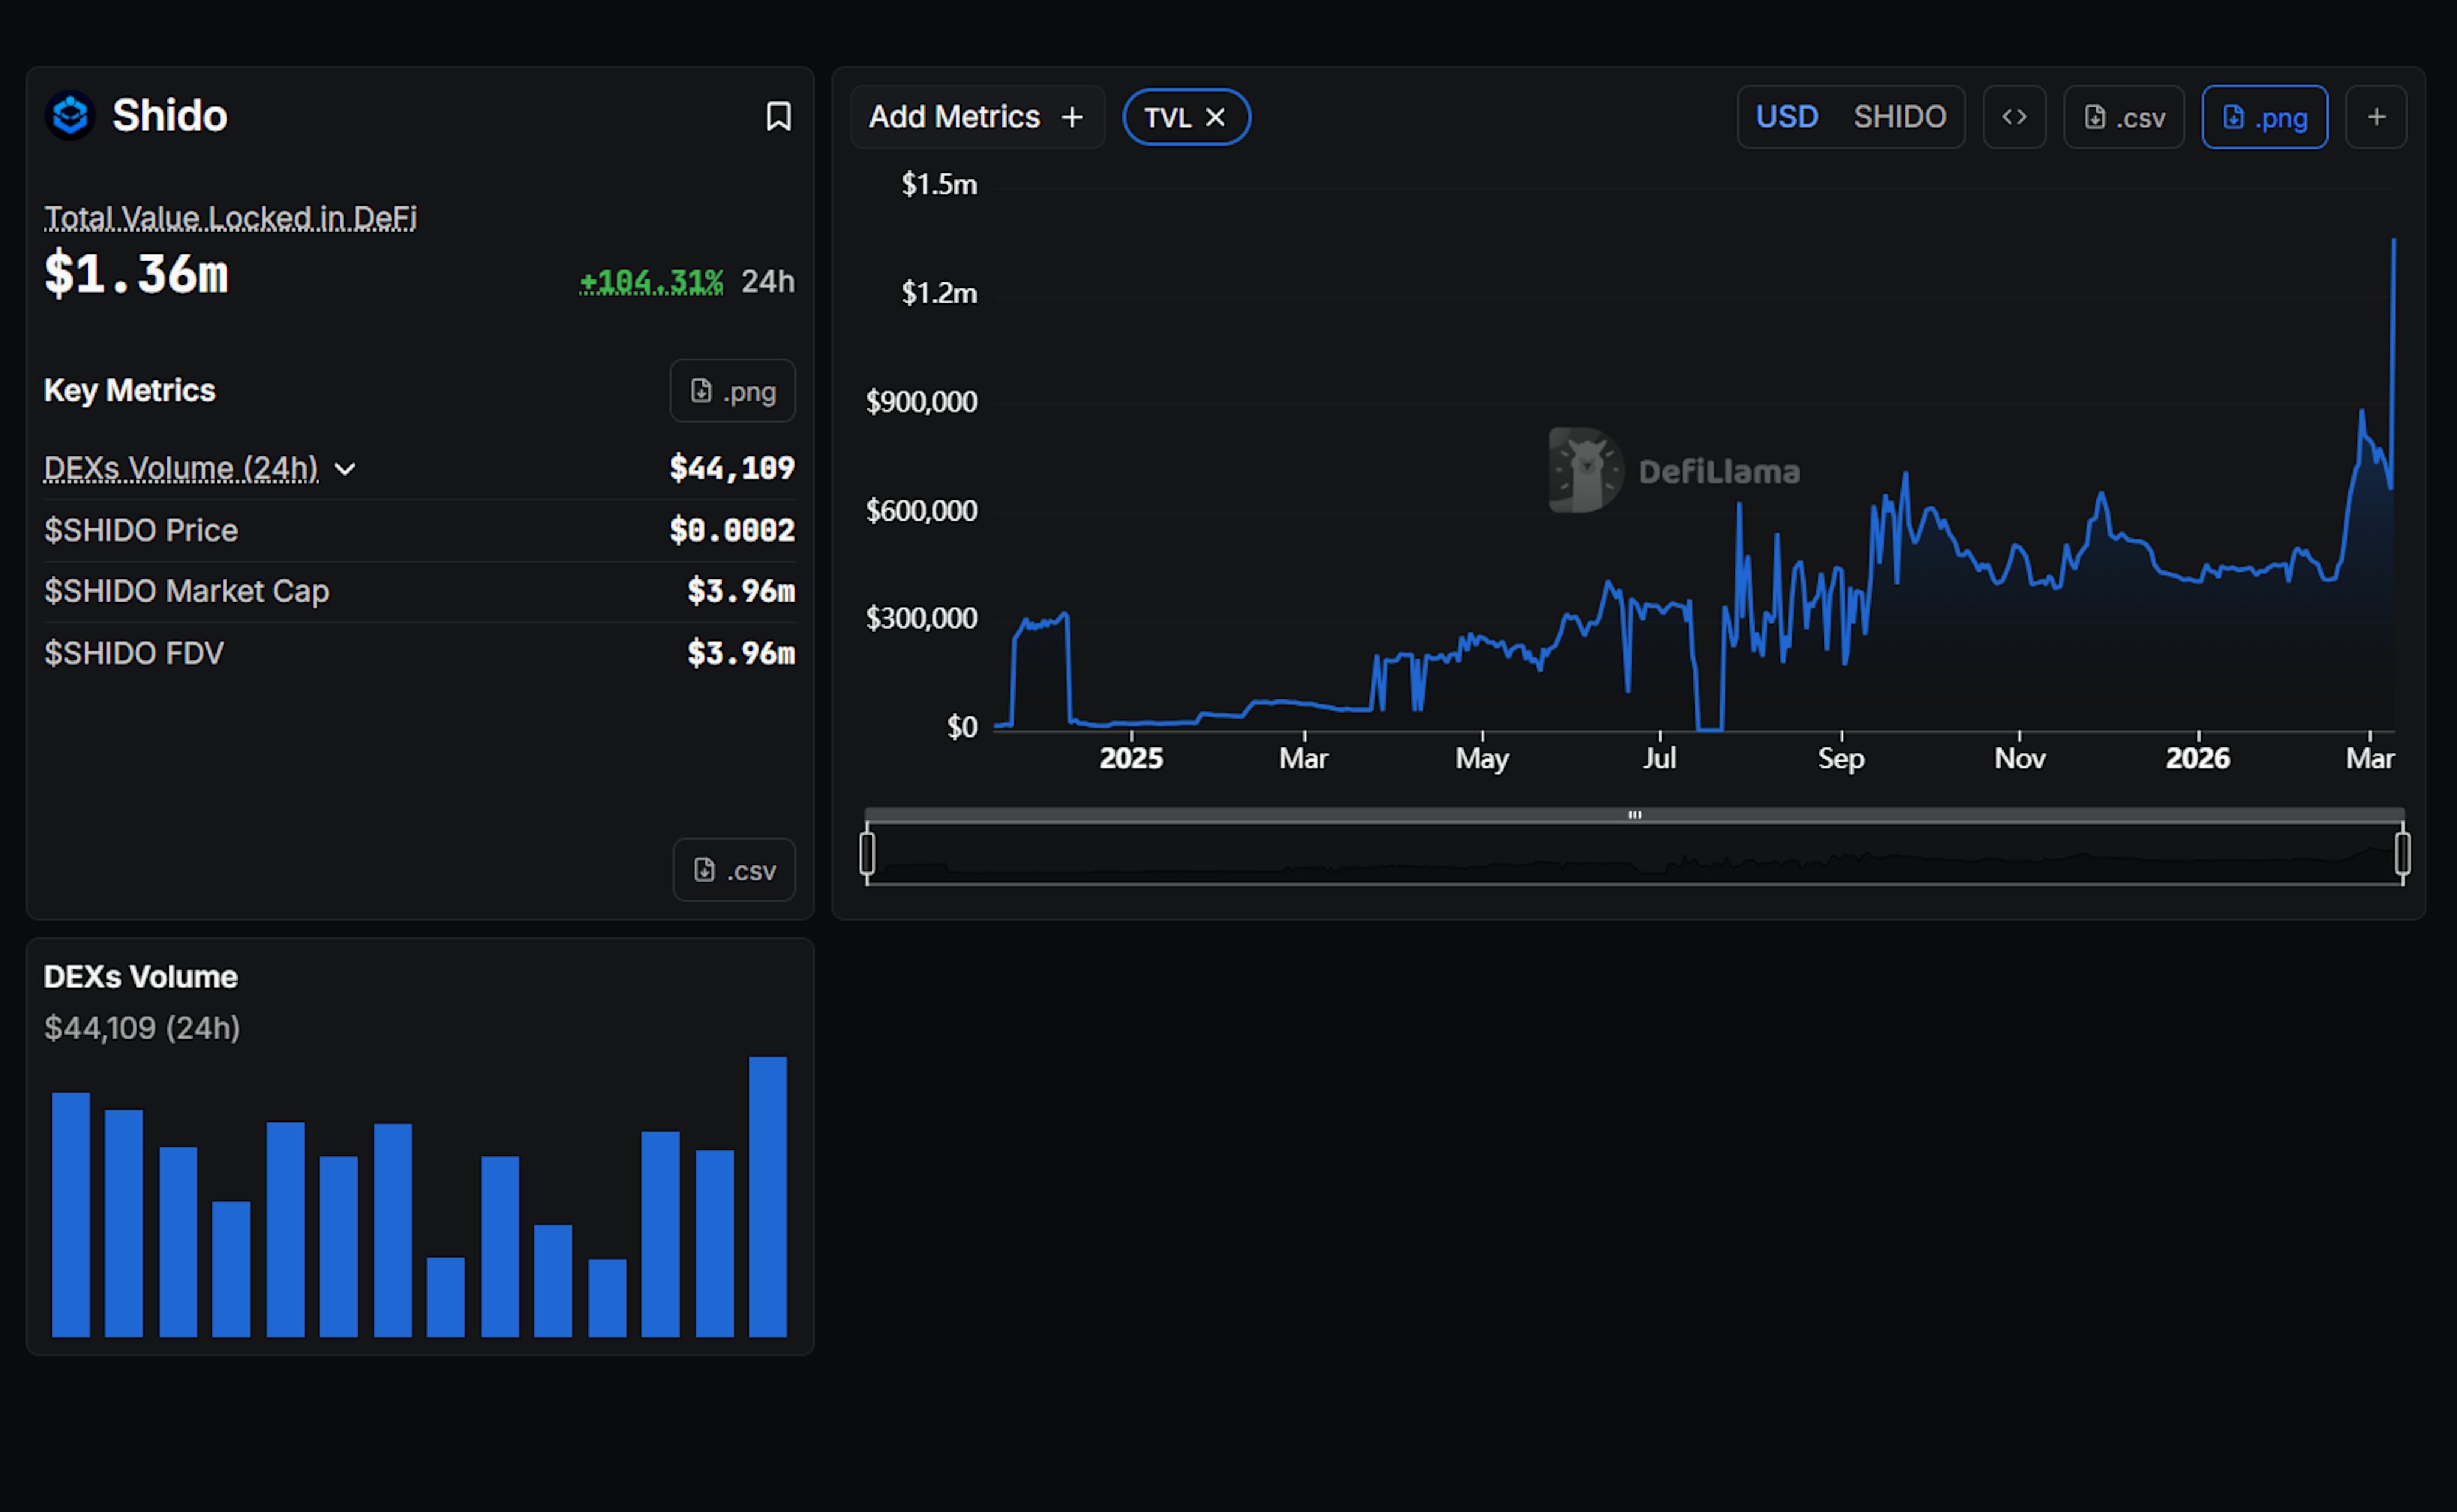2457x1512 pixels.
Task: Expand DEXs Volume (24h) chevron
Action: 345,469
